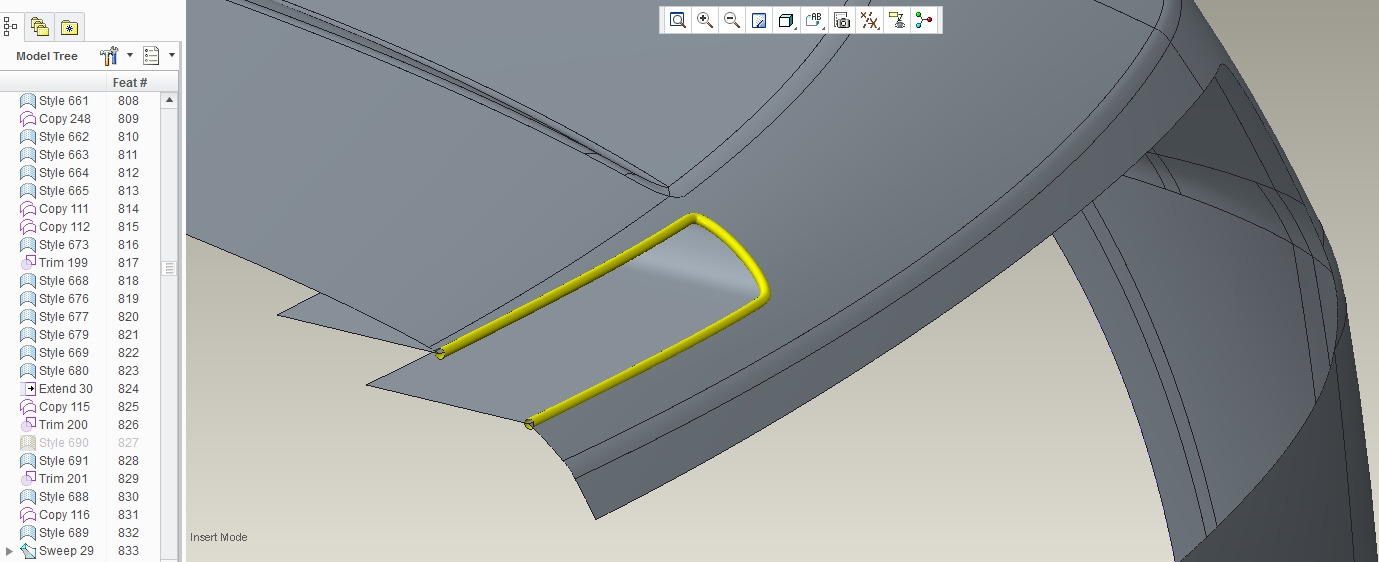Select the Trim 199 feature

point(63,263)
